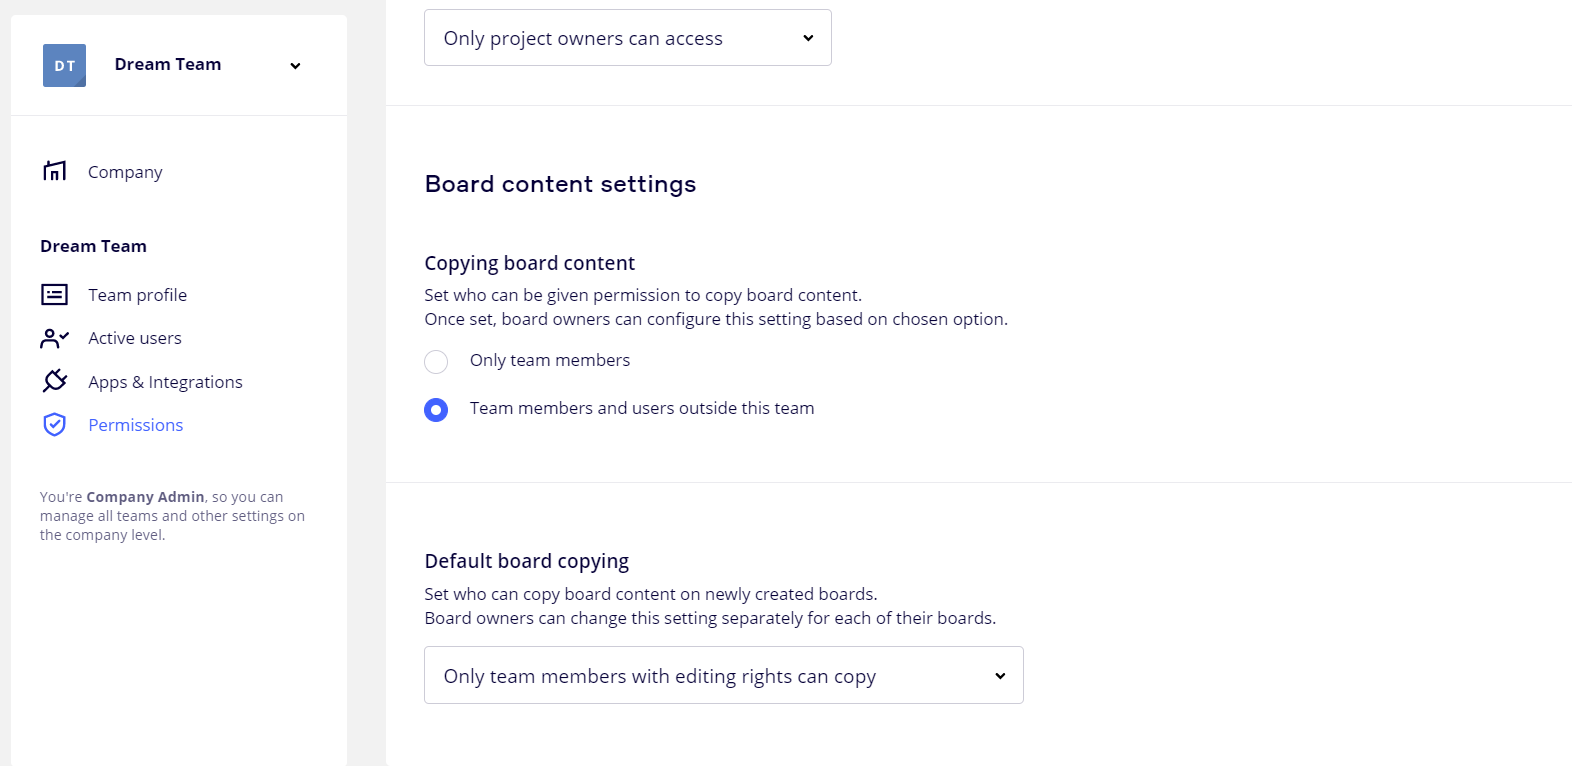This screenshot has height=766, width=1572.
Task: Expand the Dream Team switcher chevron
Action: click(x=295, y=66)
